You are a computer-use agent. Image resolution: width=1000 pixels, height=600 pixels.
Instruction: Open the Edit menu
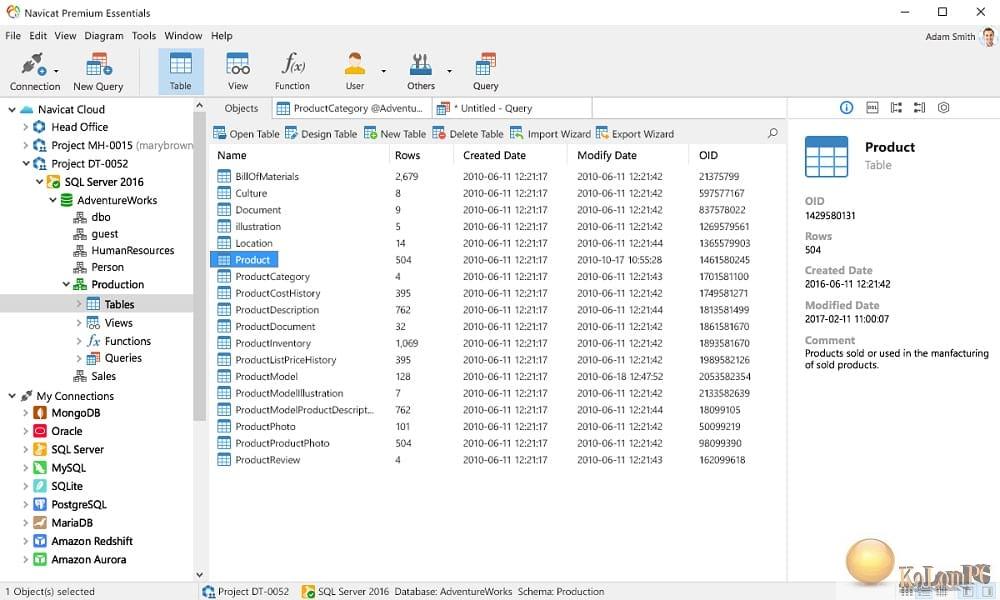click(38, 36)
